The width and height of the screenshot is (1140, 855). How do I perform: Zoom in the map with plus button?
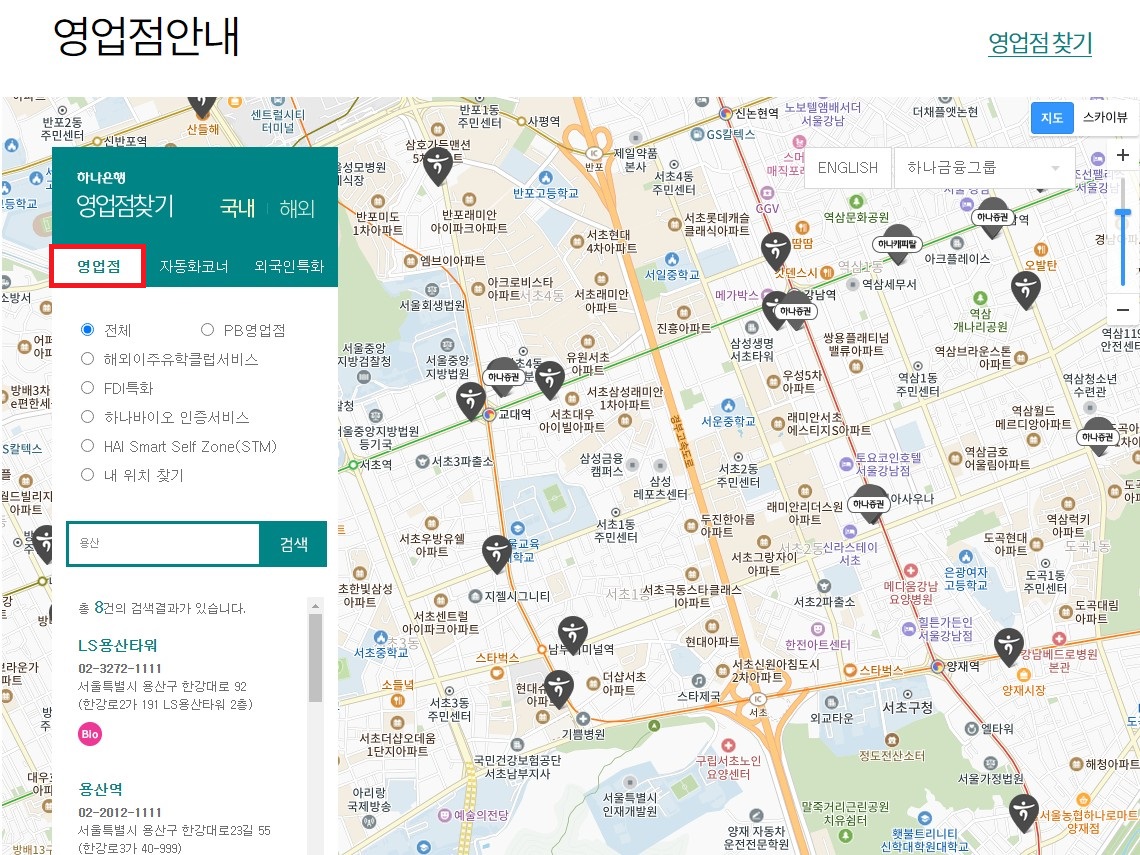1123,155
